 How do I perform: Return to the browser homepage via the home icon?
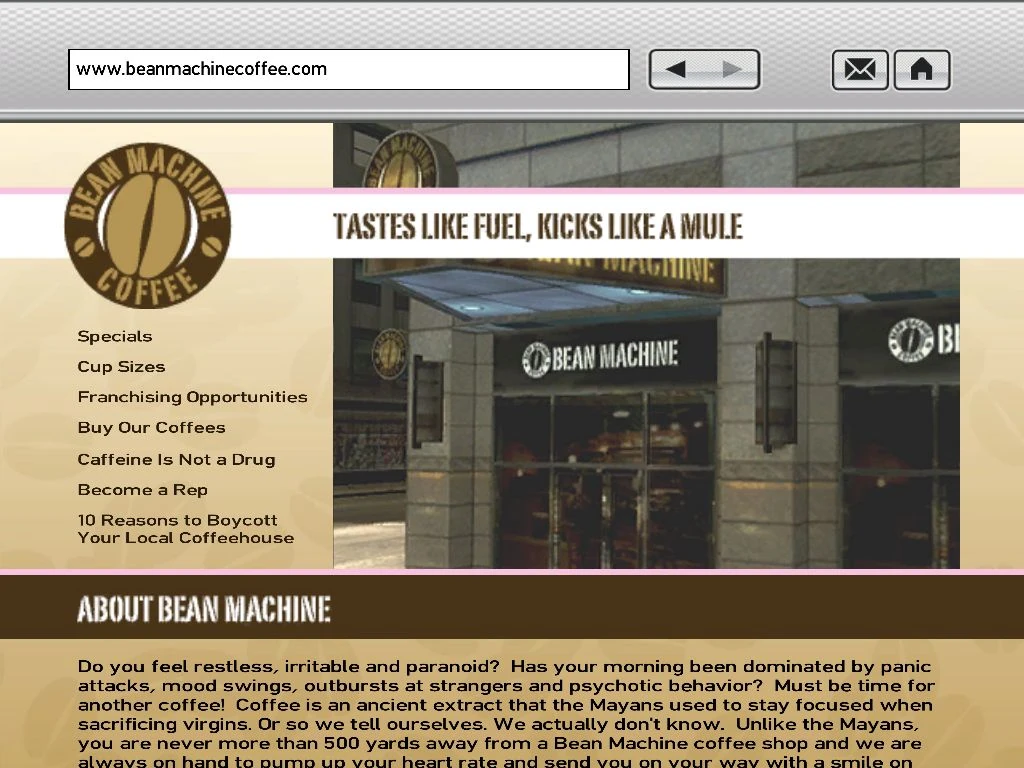click(x=921, y=69)
